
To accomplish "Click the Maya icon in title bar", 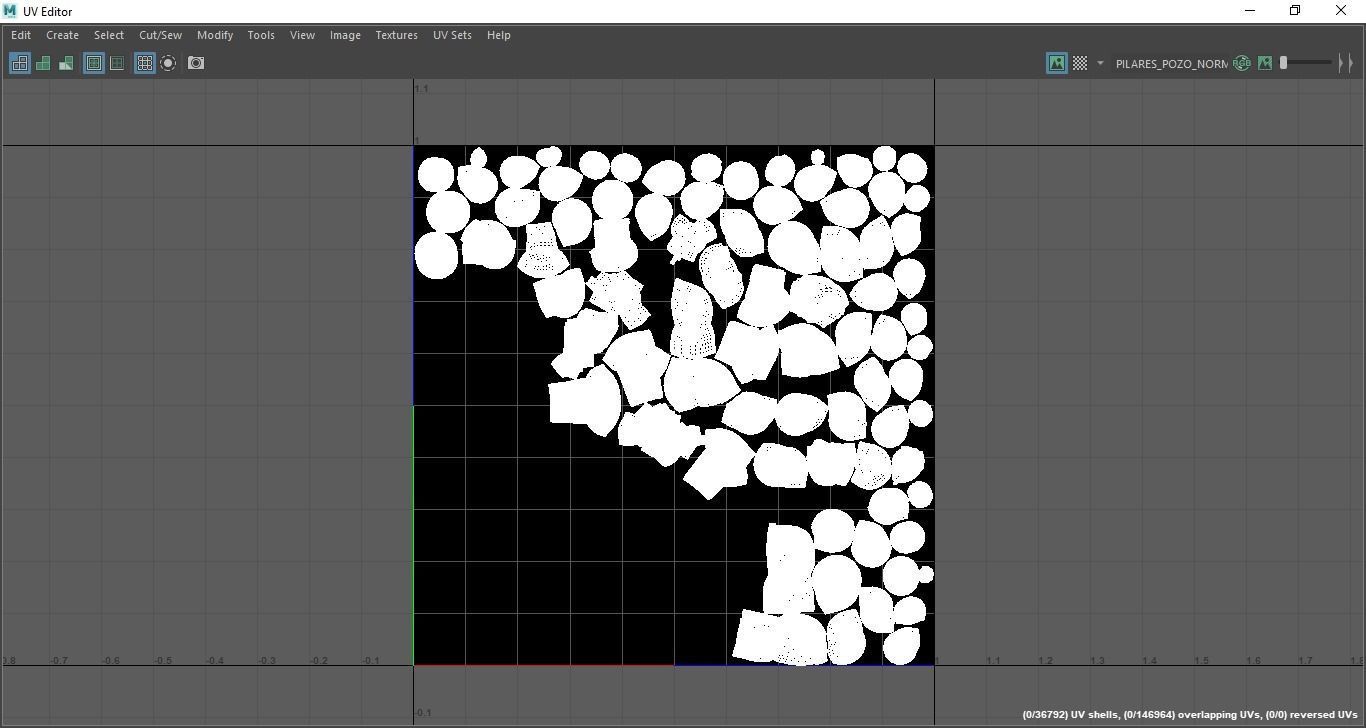I will [x=10, y=11].
